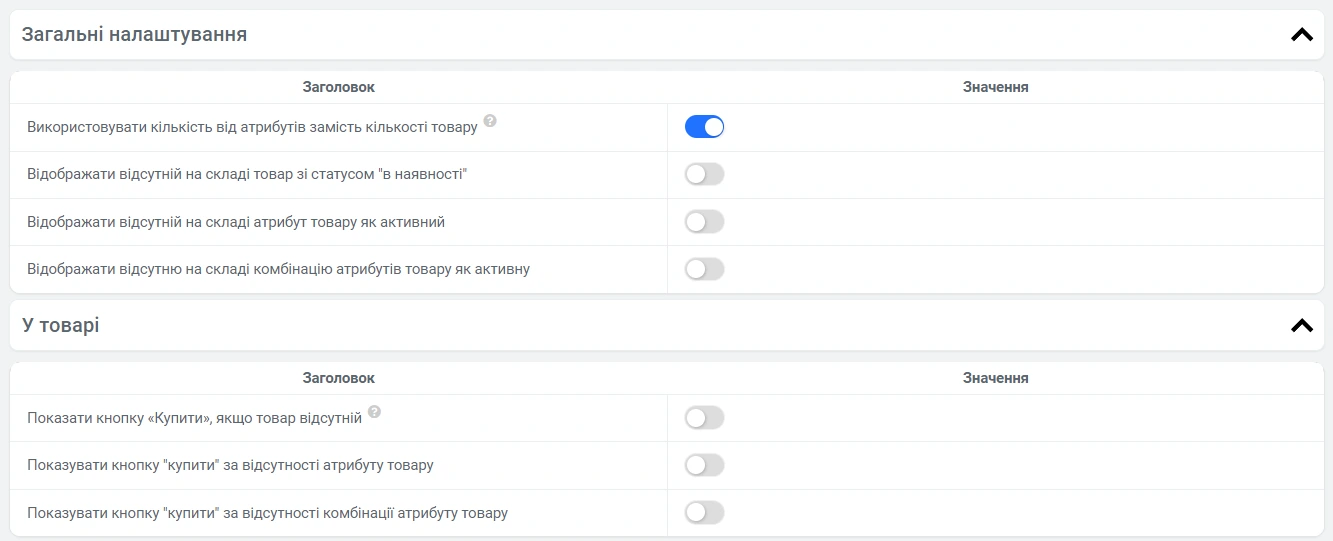1333x541 pixels.
Task: Enable "купити" button when product attribute is absent
Action: [x=704, y=465]
